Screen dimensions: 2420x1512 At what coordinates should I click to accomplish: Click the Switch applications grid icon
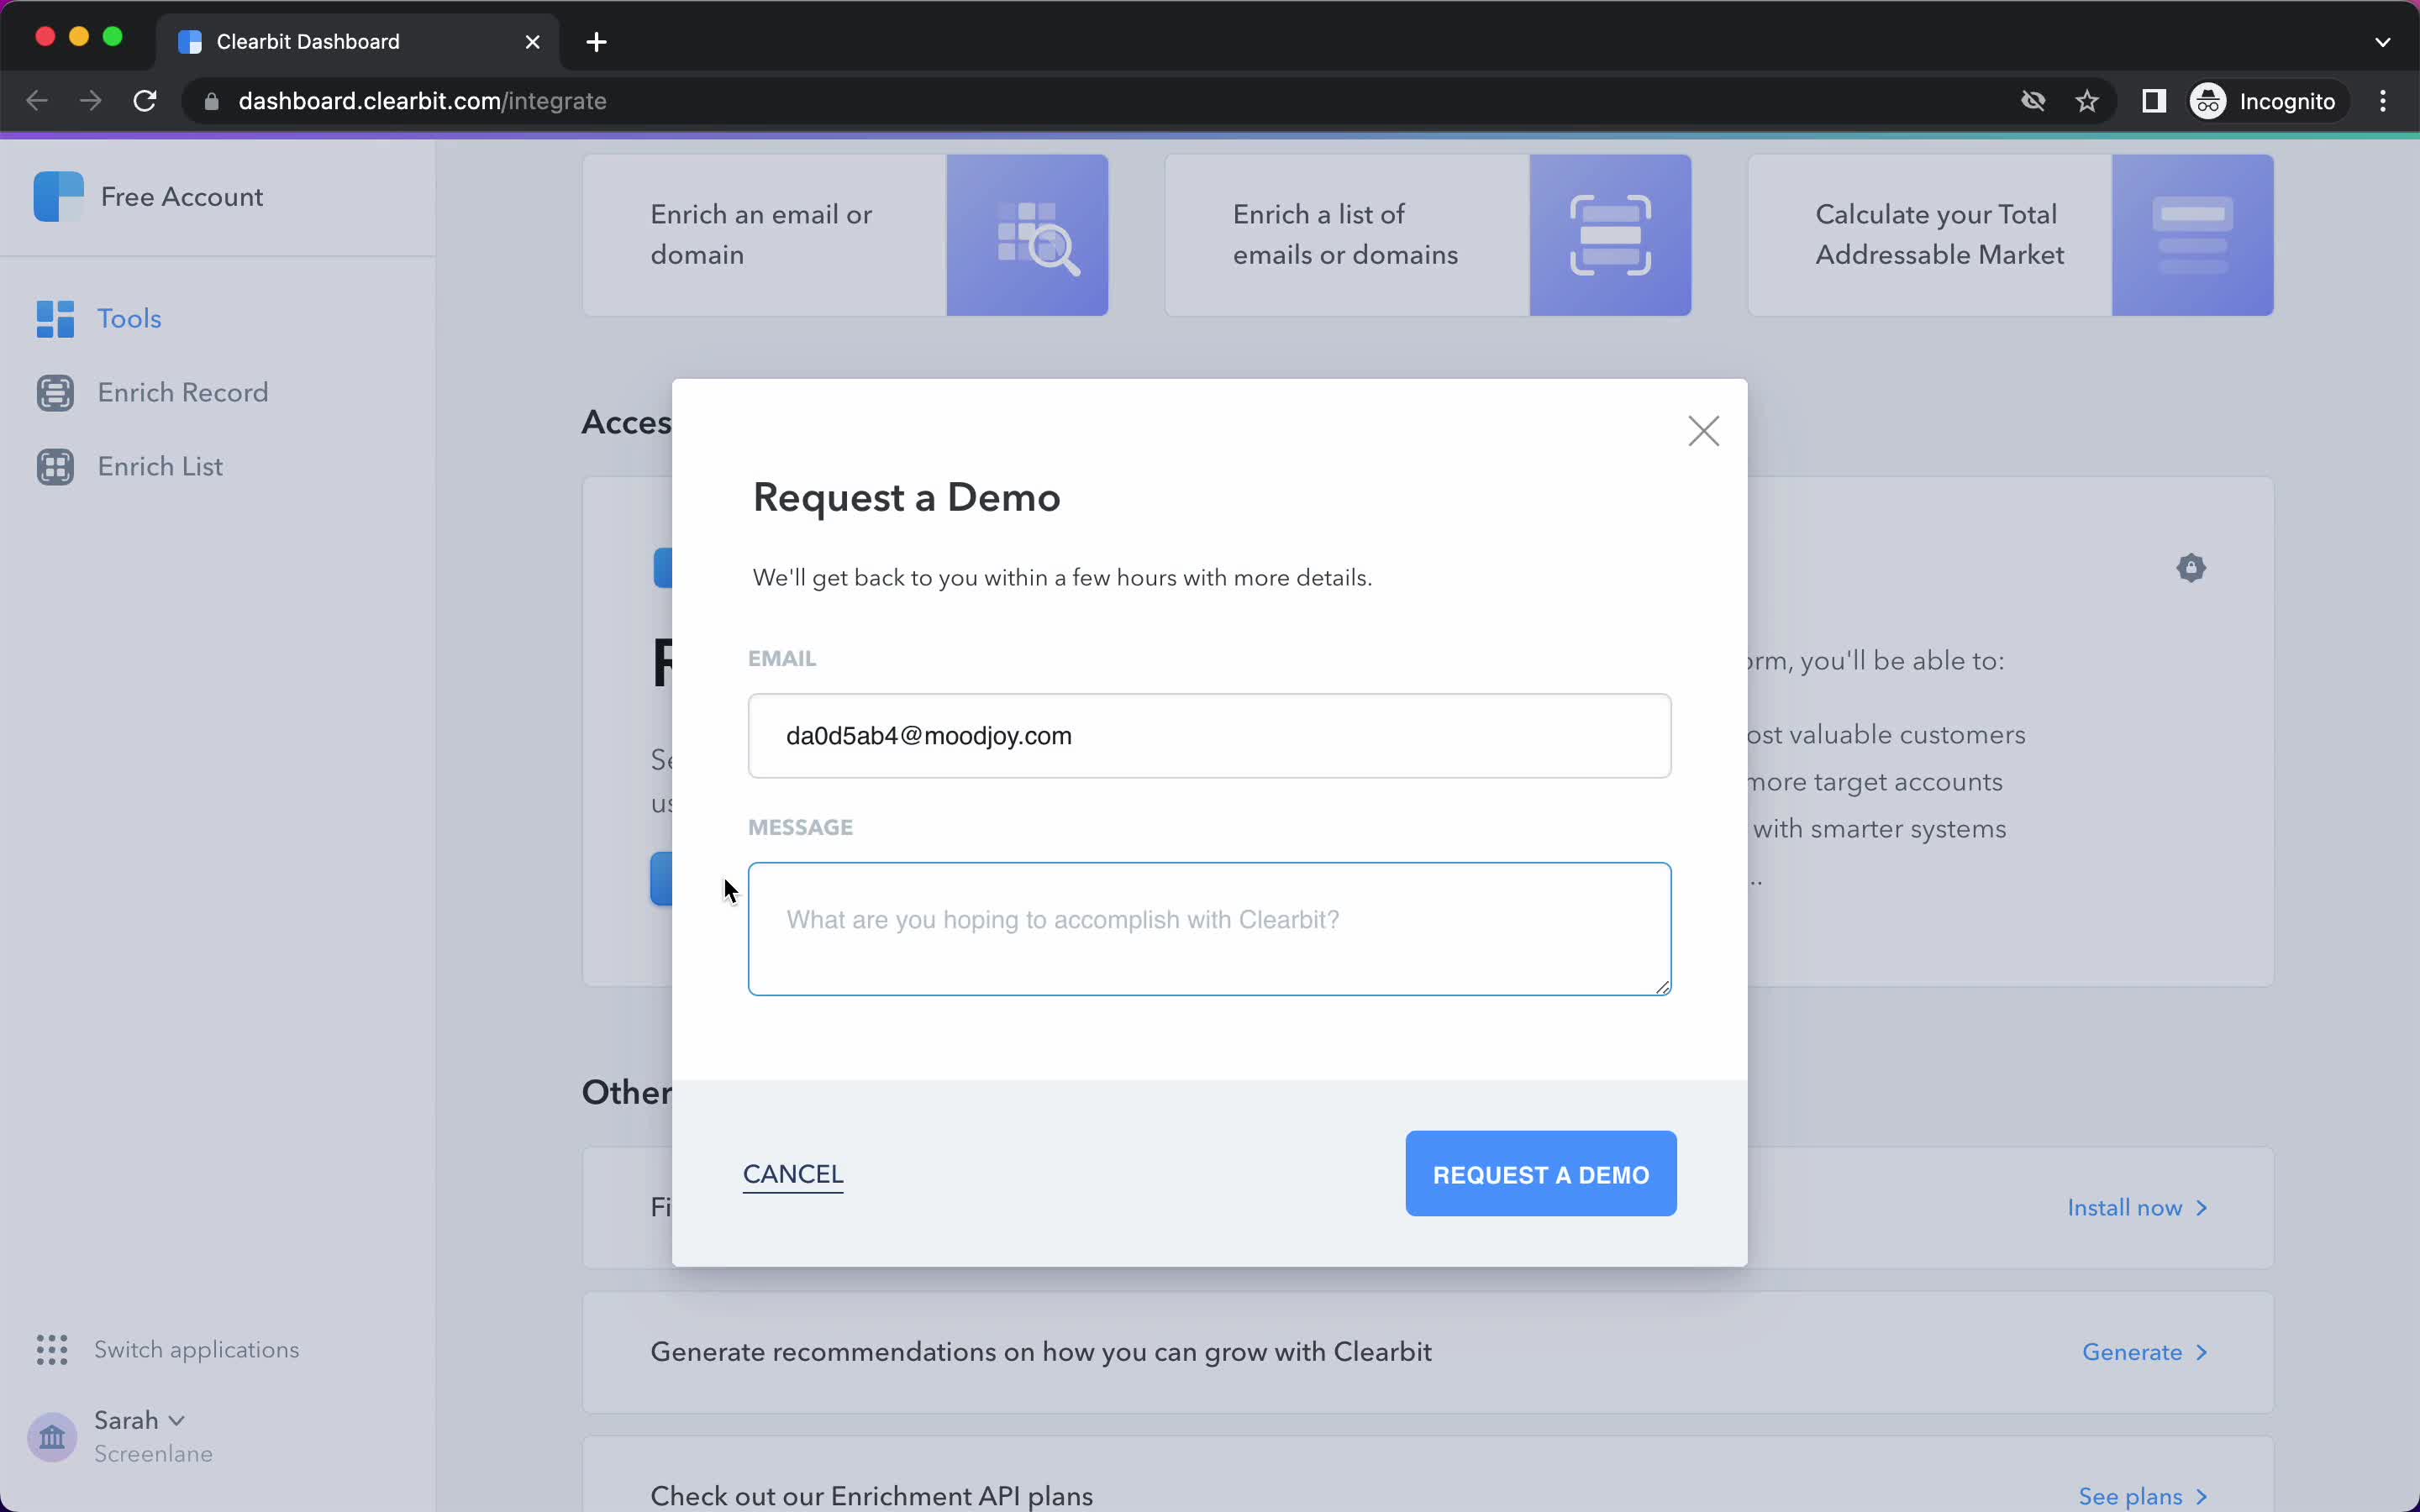coord(50,1348)
